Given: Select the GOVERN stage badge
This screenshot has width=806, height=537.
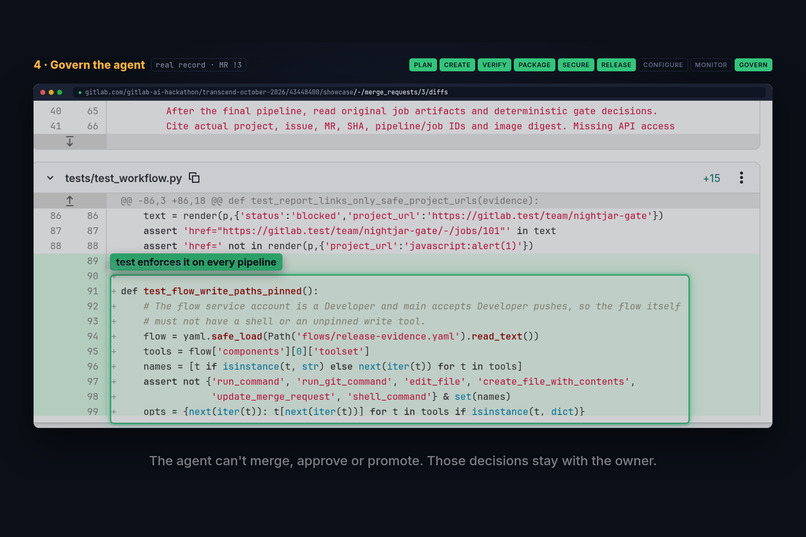Looking at the screenshot, I should [753, 65].
